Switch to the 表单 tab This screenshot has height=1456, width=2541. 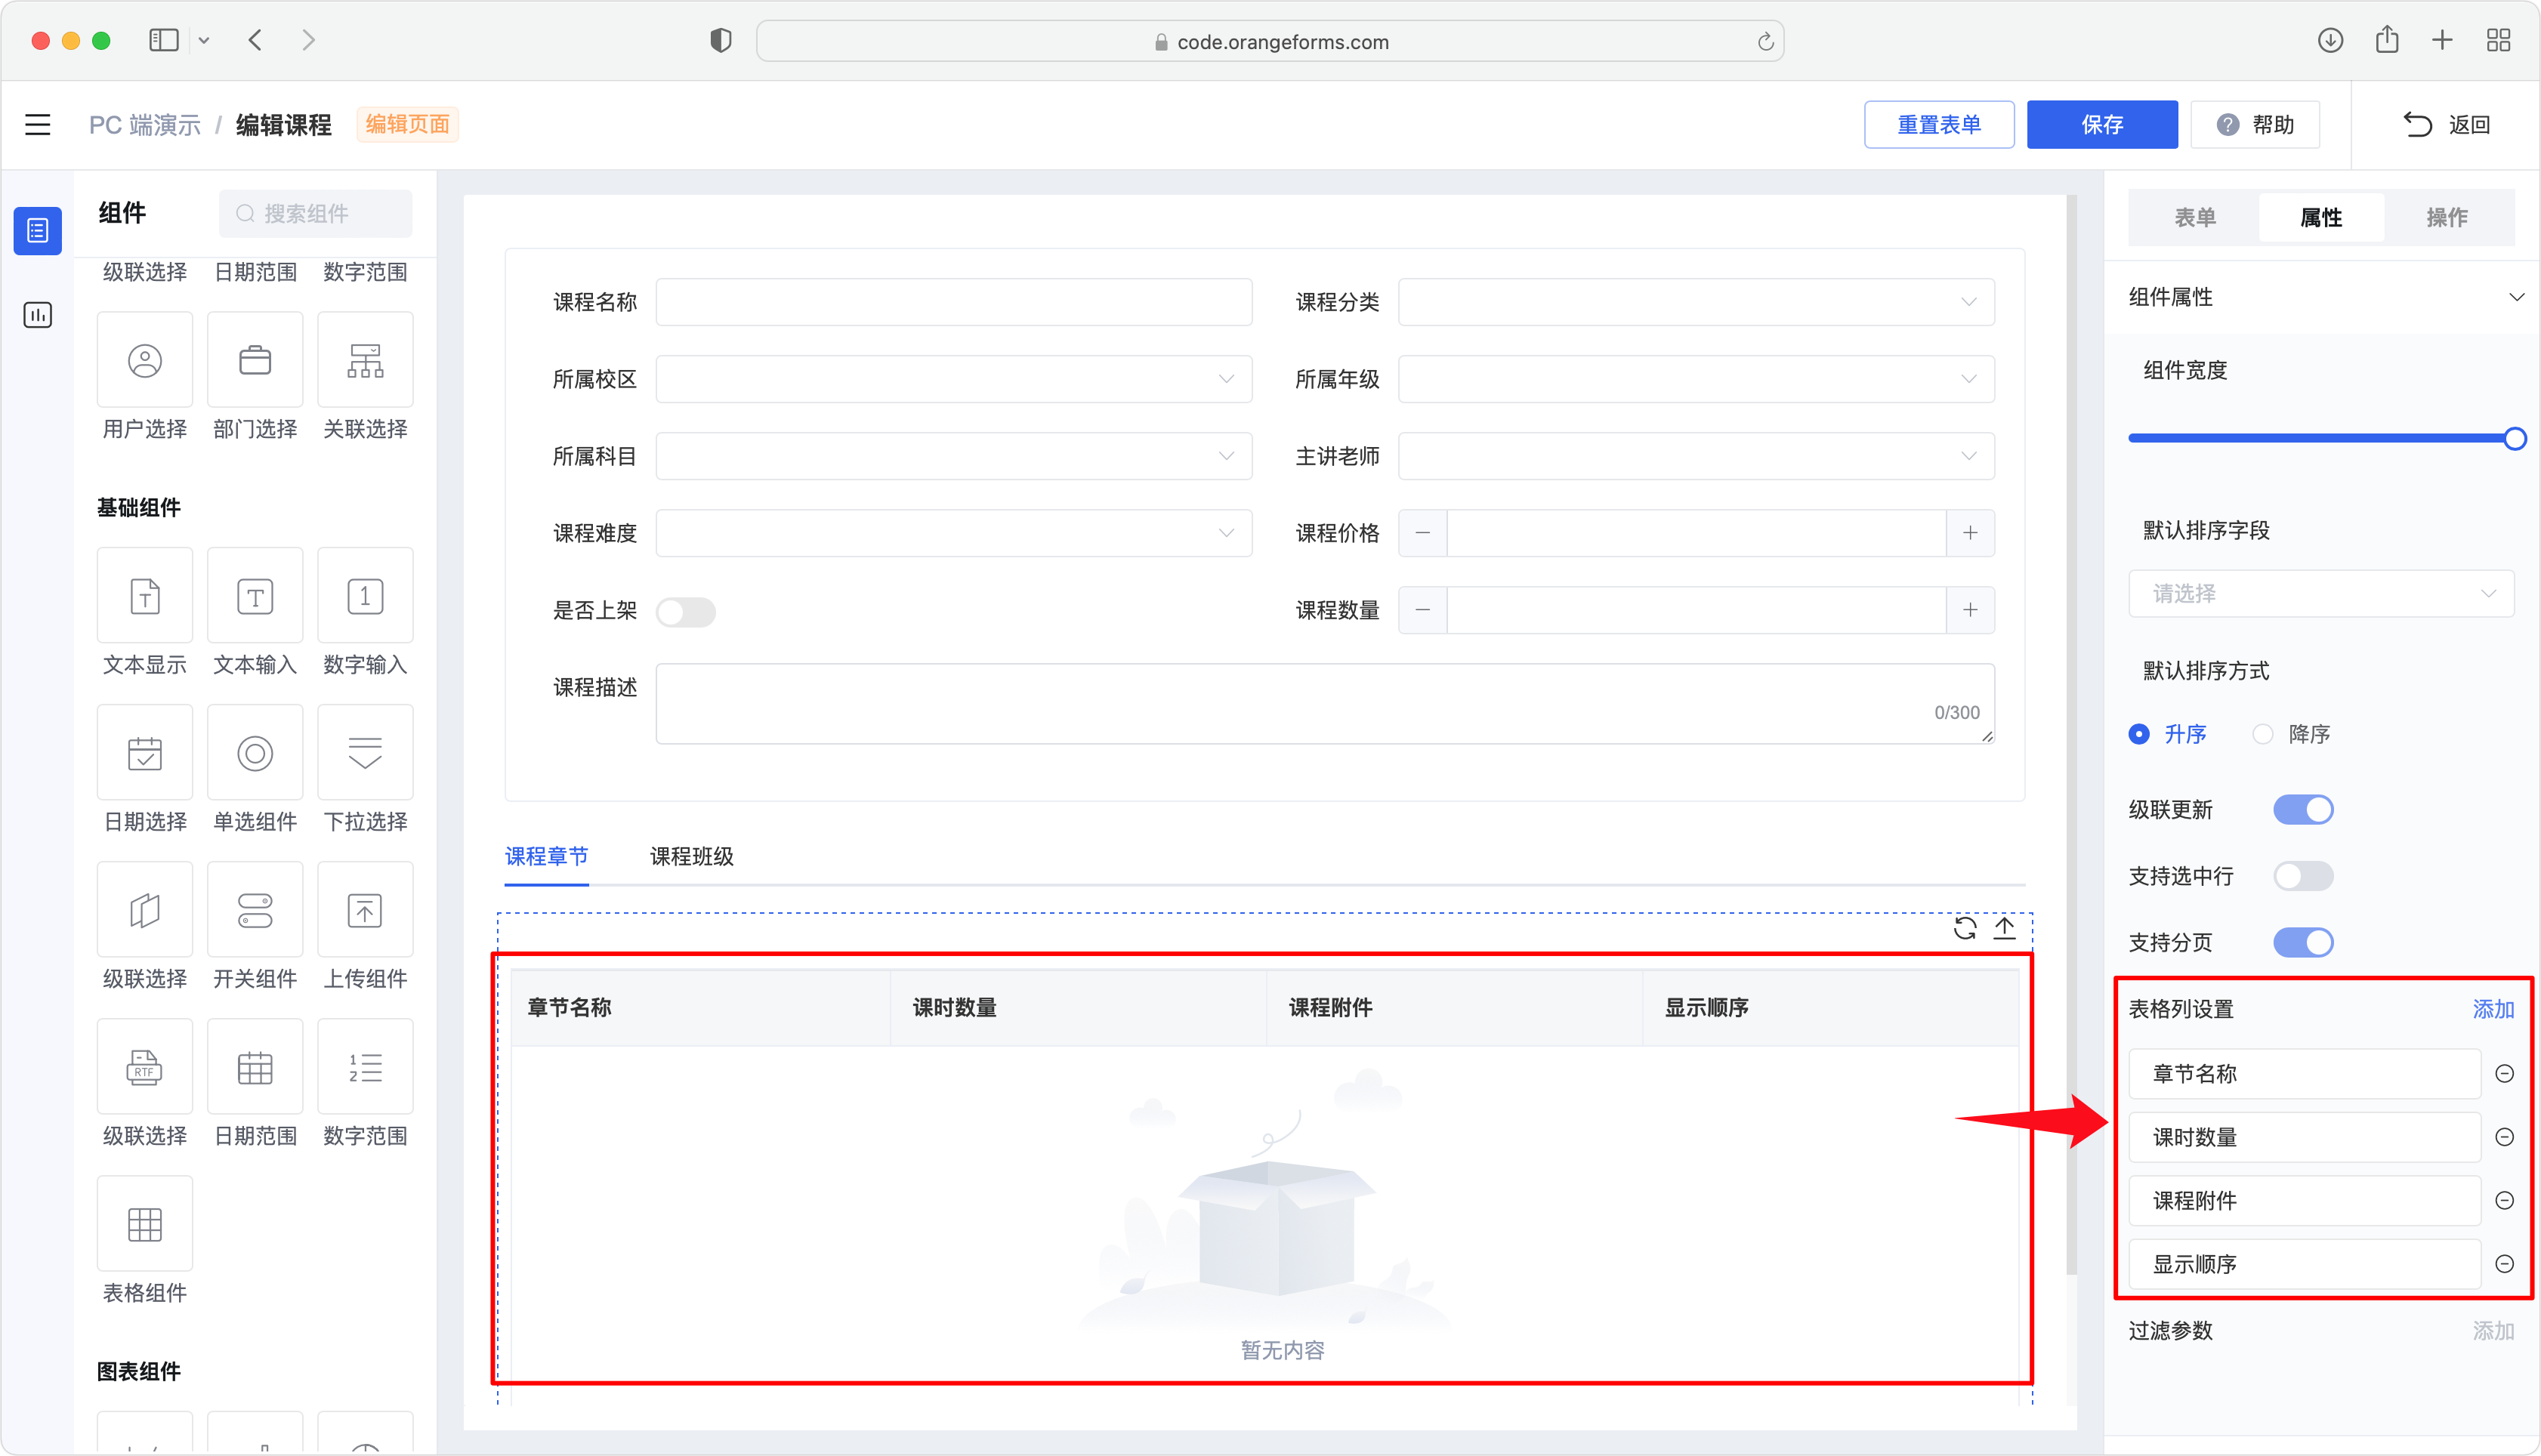click(2195, 217)
